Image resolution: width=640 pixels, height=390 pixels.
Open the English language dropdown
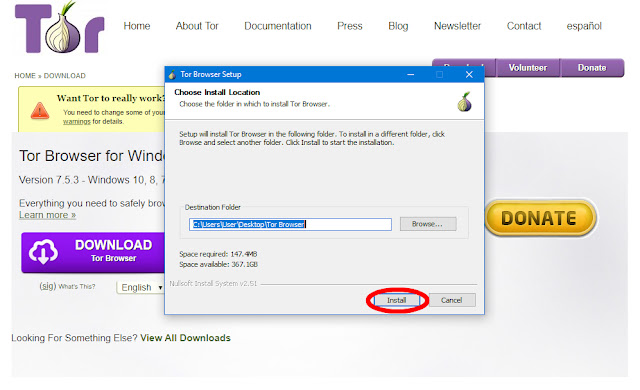pyautogui.click(x=140, y=287)
